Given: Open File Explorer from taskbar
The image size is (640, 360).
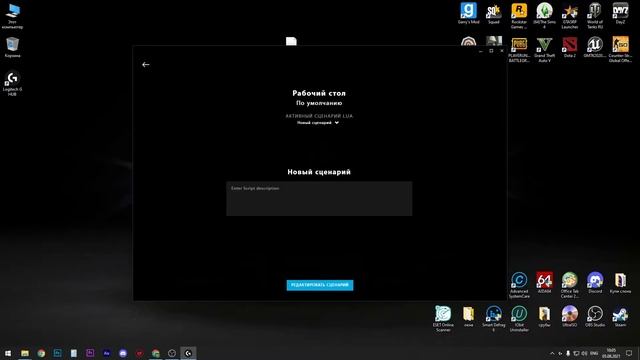Looking at the screenshot, I should tap(25, 353).
